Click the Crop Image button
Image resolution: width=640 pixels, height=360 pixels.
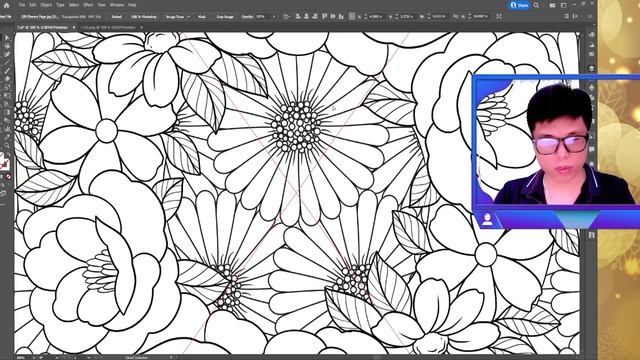[225, 17]
